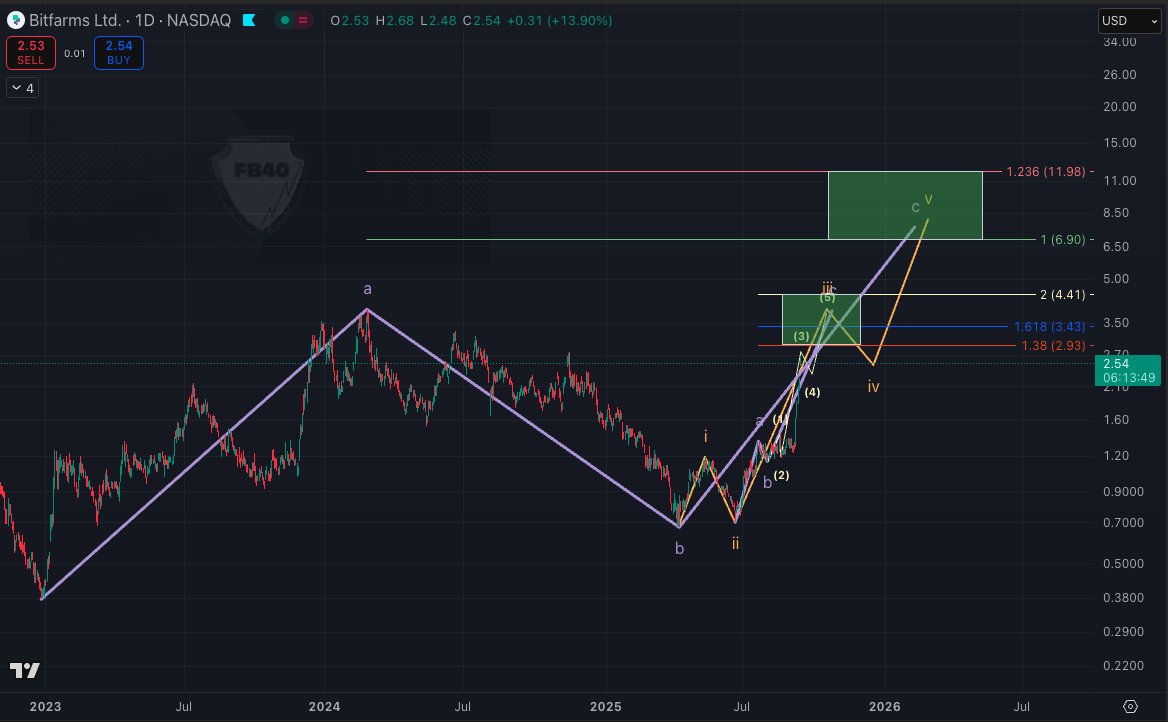Click the 2024 label on time axis
The image size is (1168, 722).
click(x=324, y=706)
